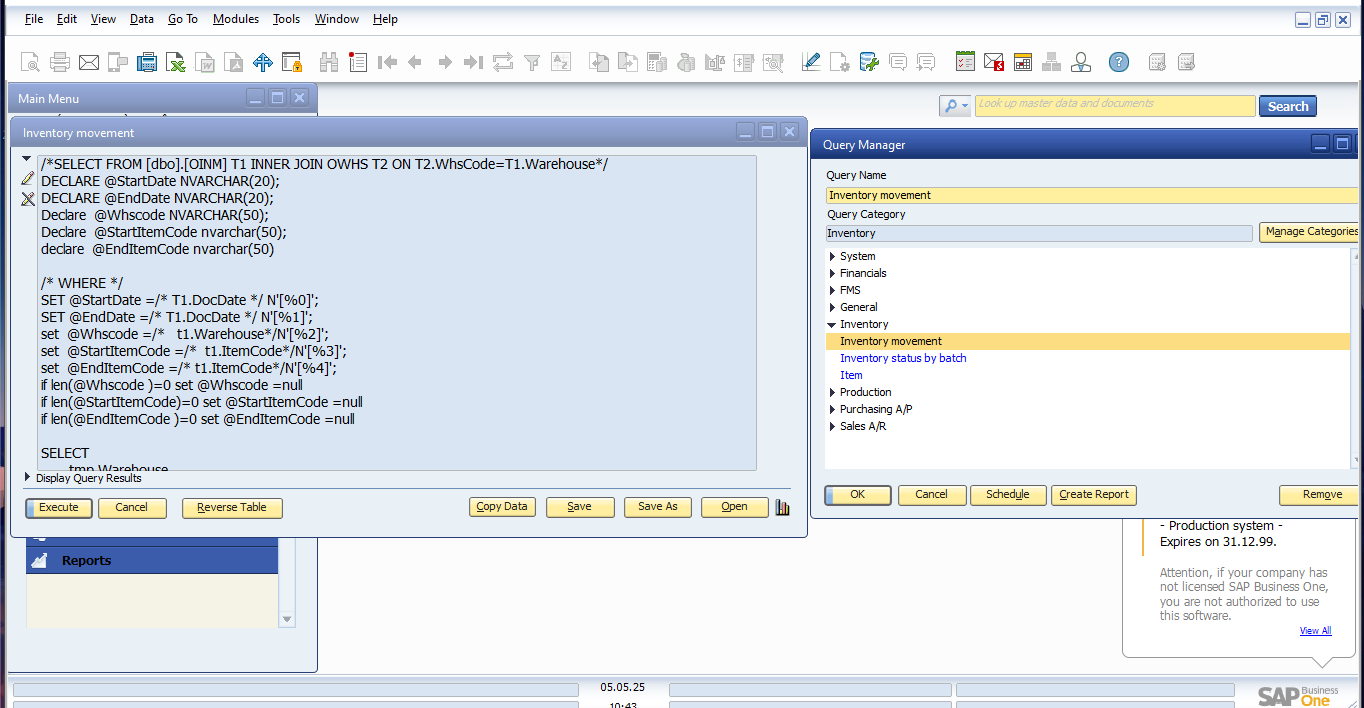Select the Inventory status by batch query
The image size is (1364, 708).
903,358
